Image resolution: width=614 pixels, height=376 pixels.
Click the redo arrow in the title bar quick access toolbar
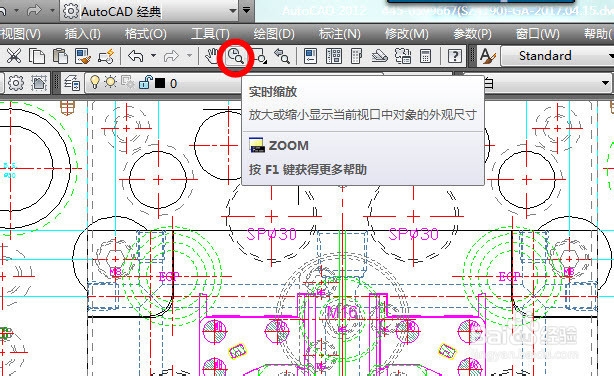click(x=34, y=10)
